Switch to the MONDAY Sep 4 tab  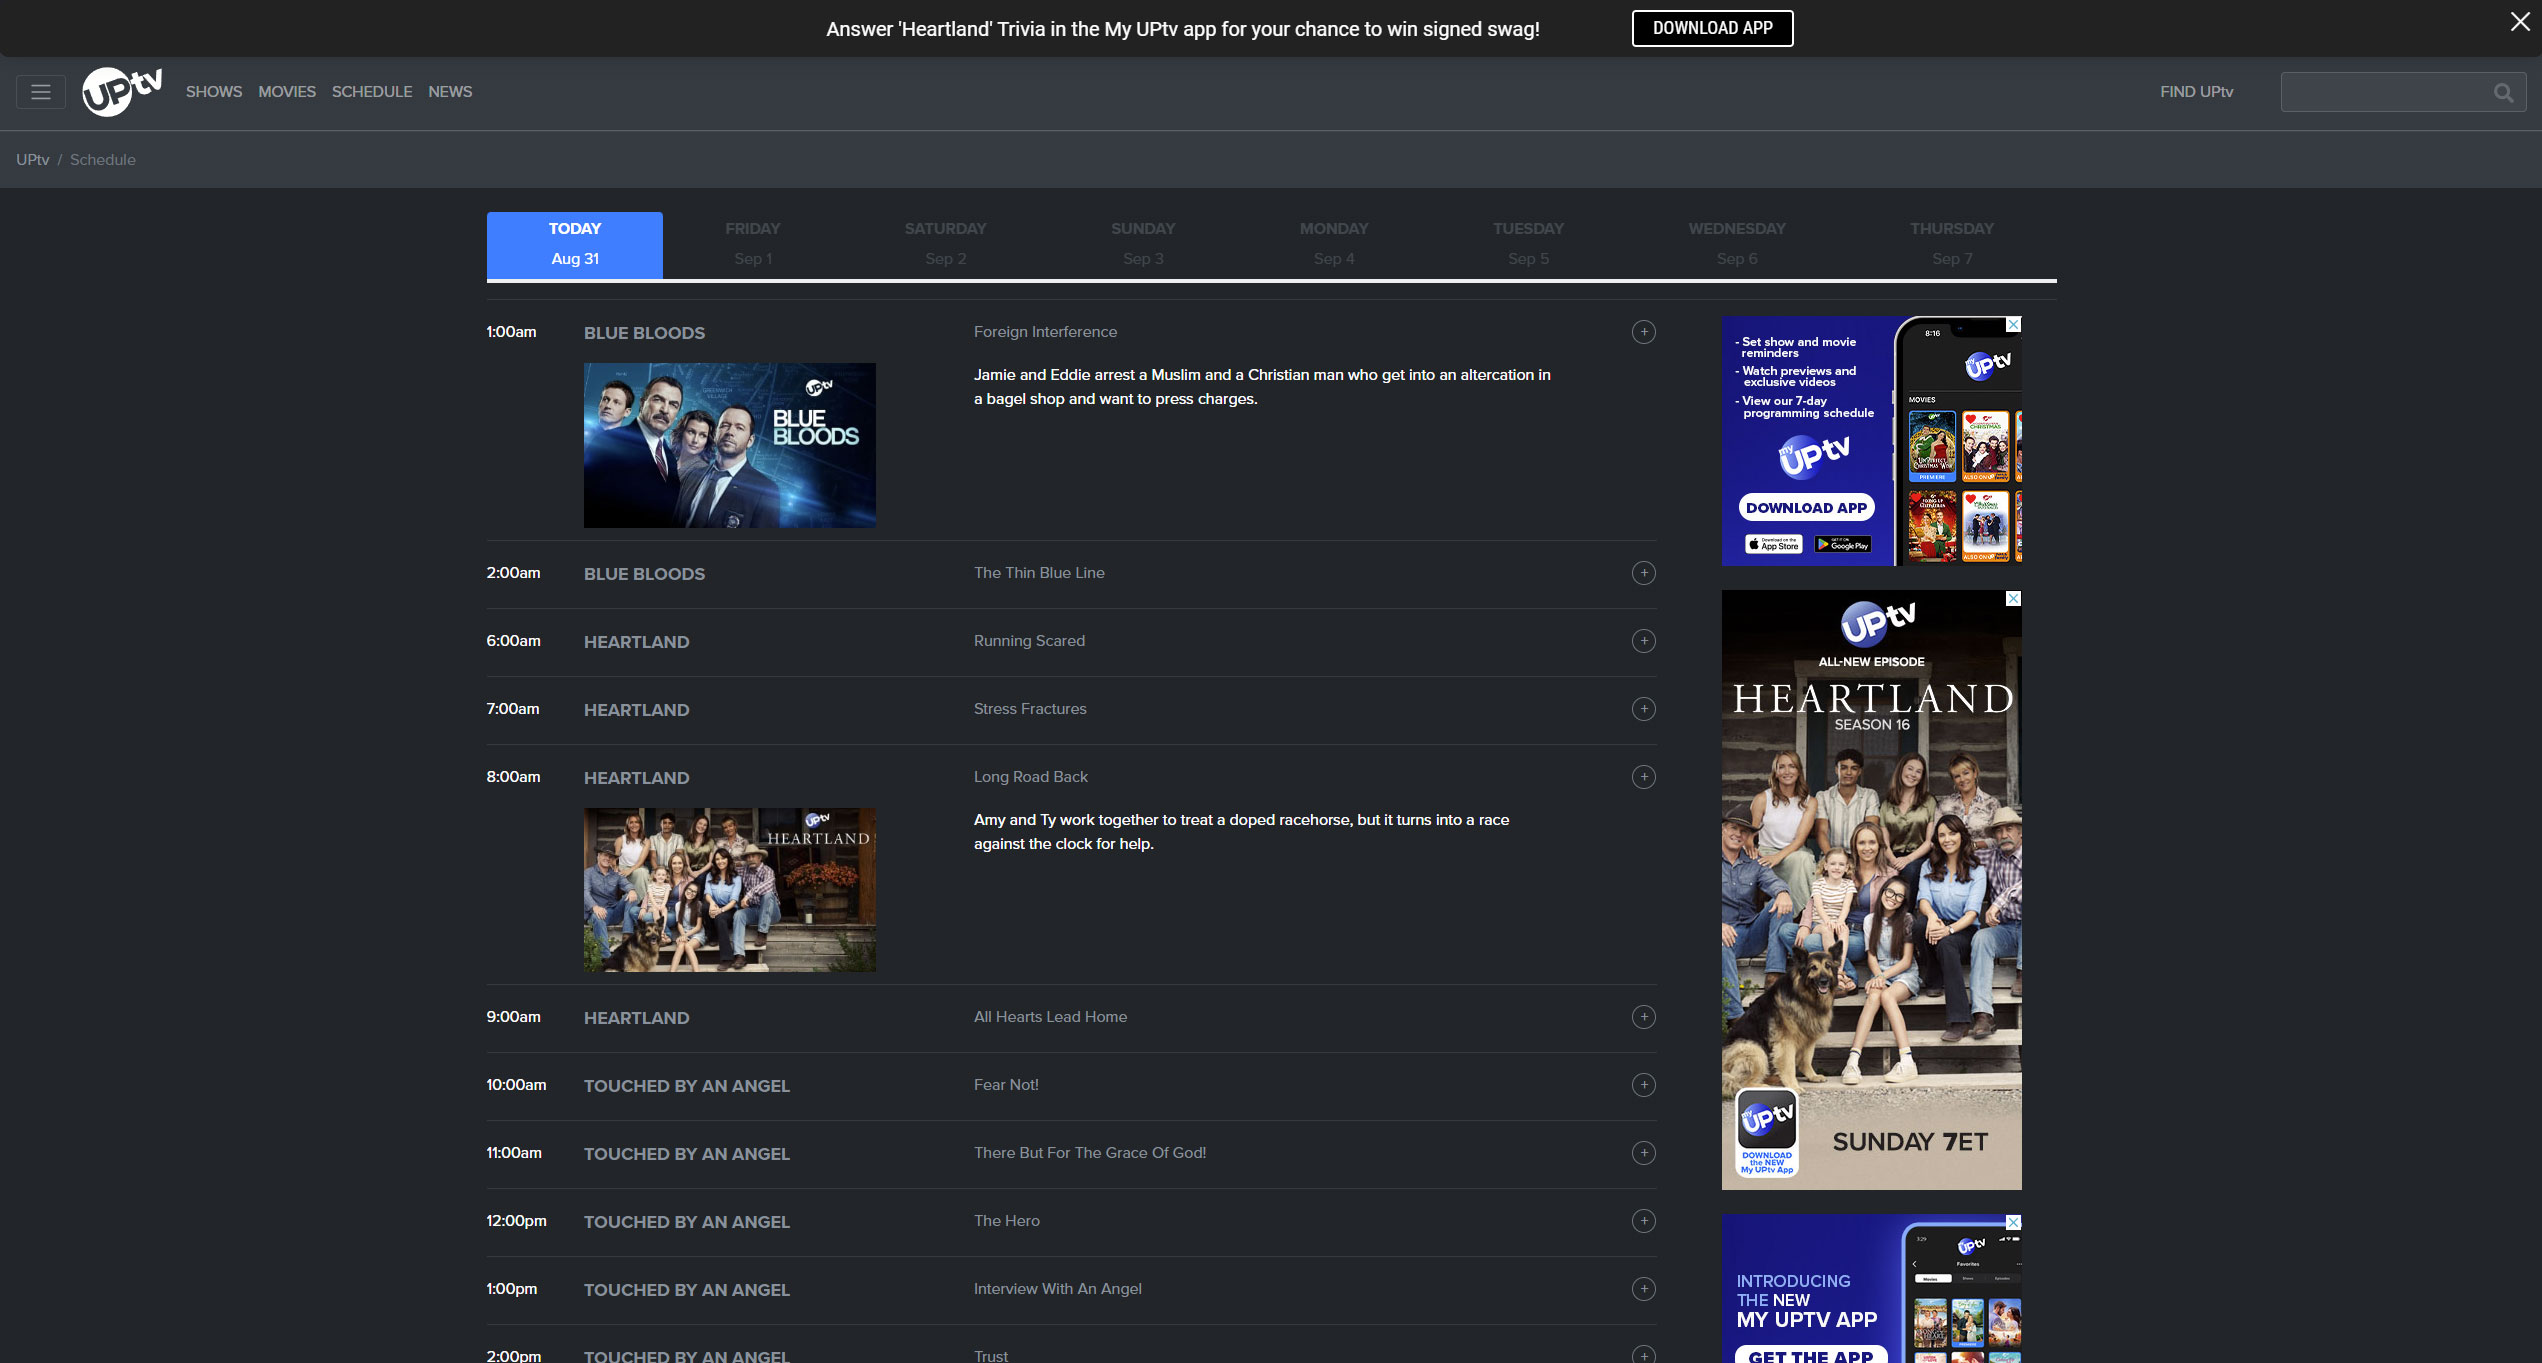click(x=1334, y=244)
